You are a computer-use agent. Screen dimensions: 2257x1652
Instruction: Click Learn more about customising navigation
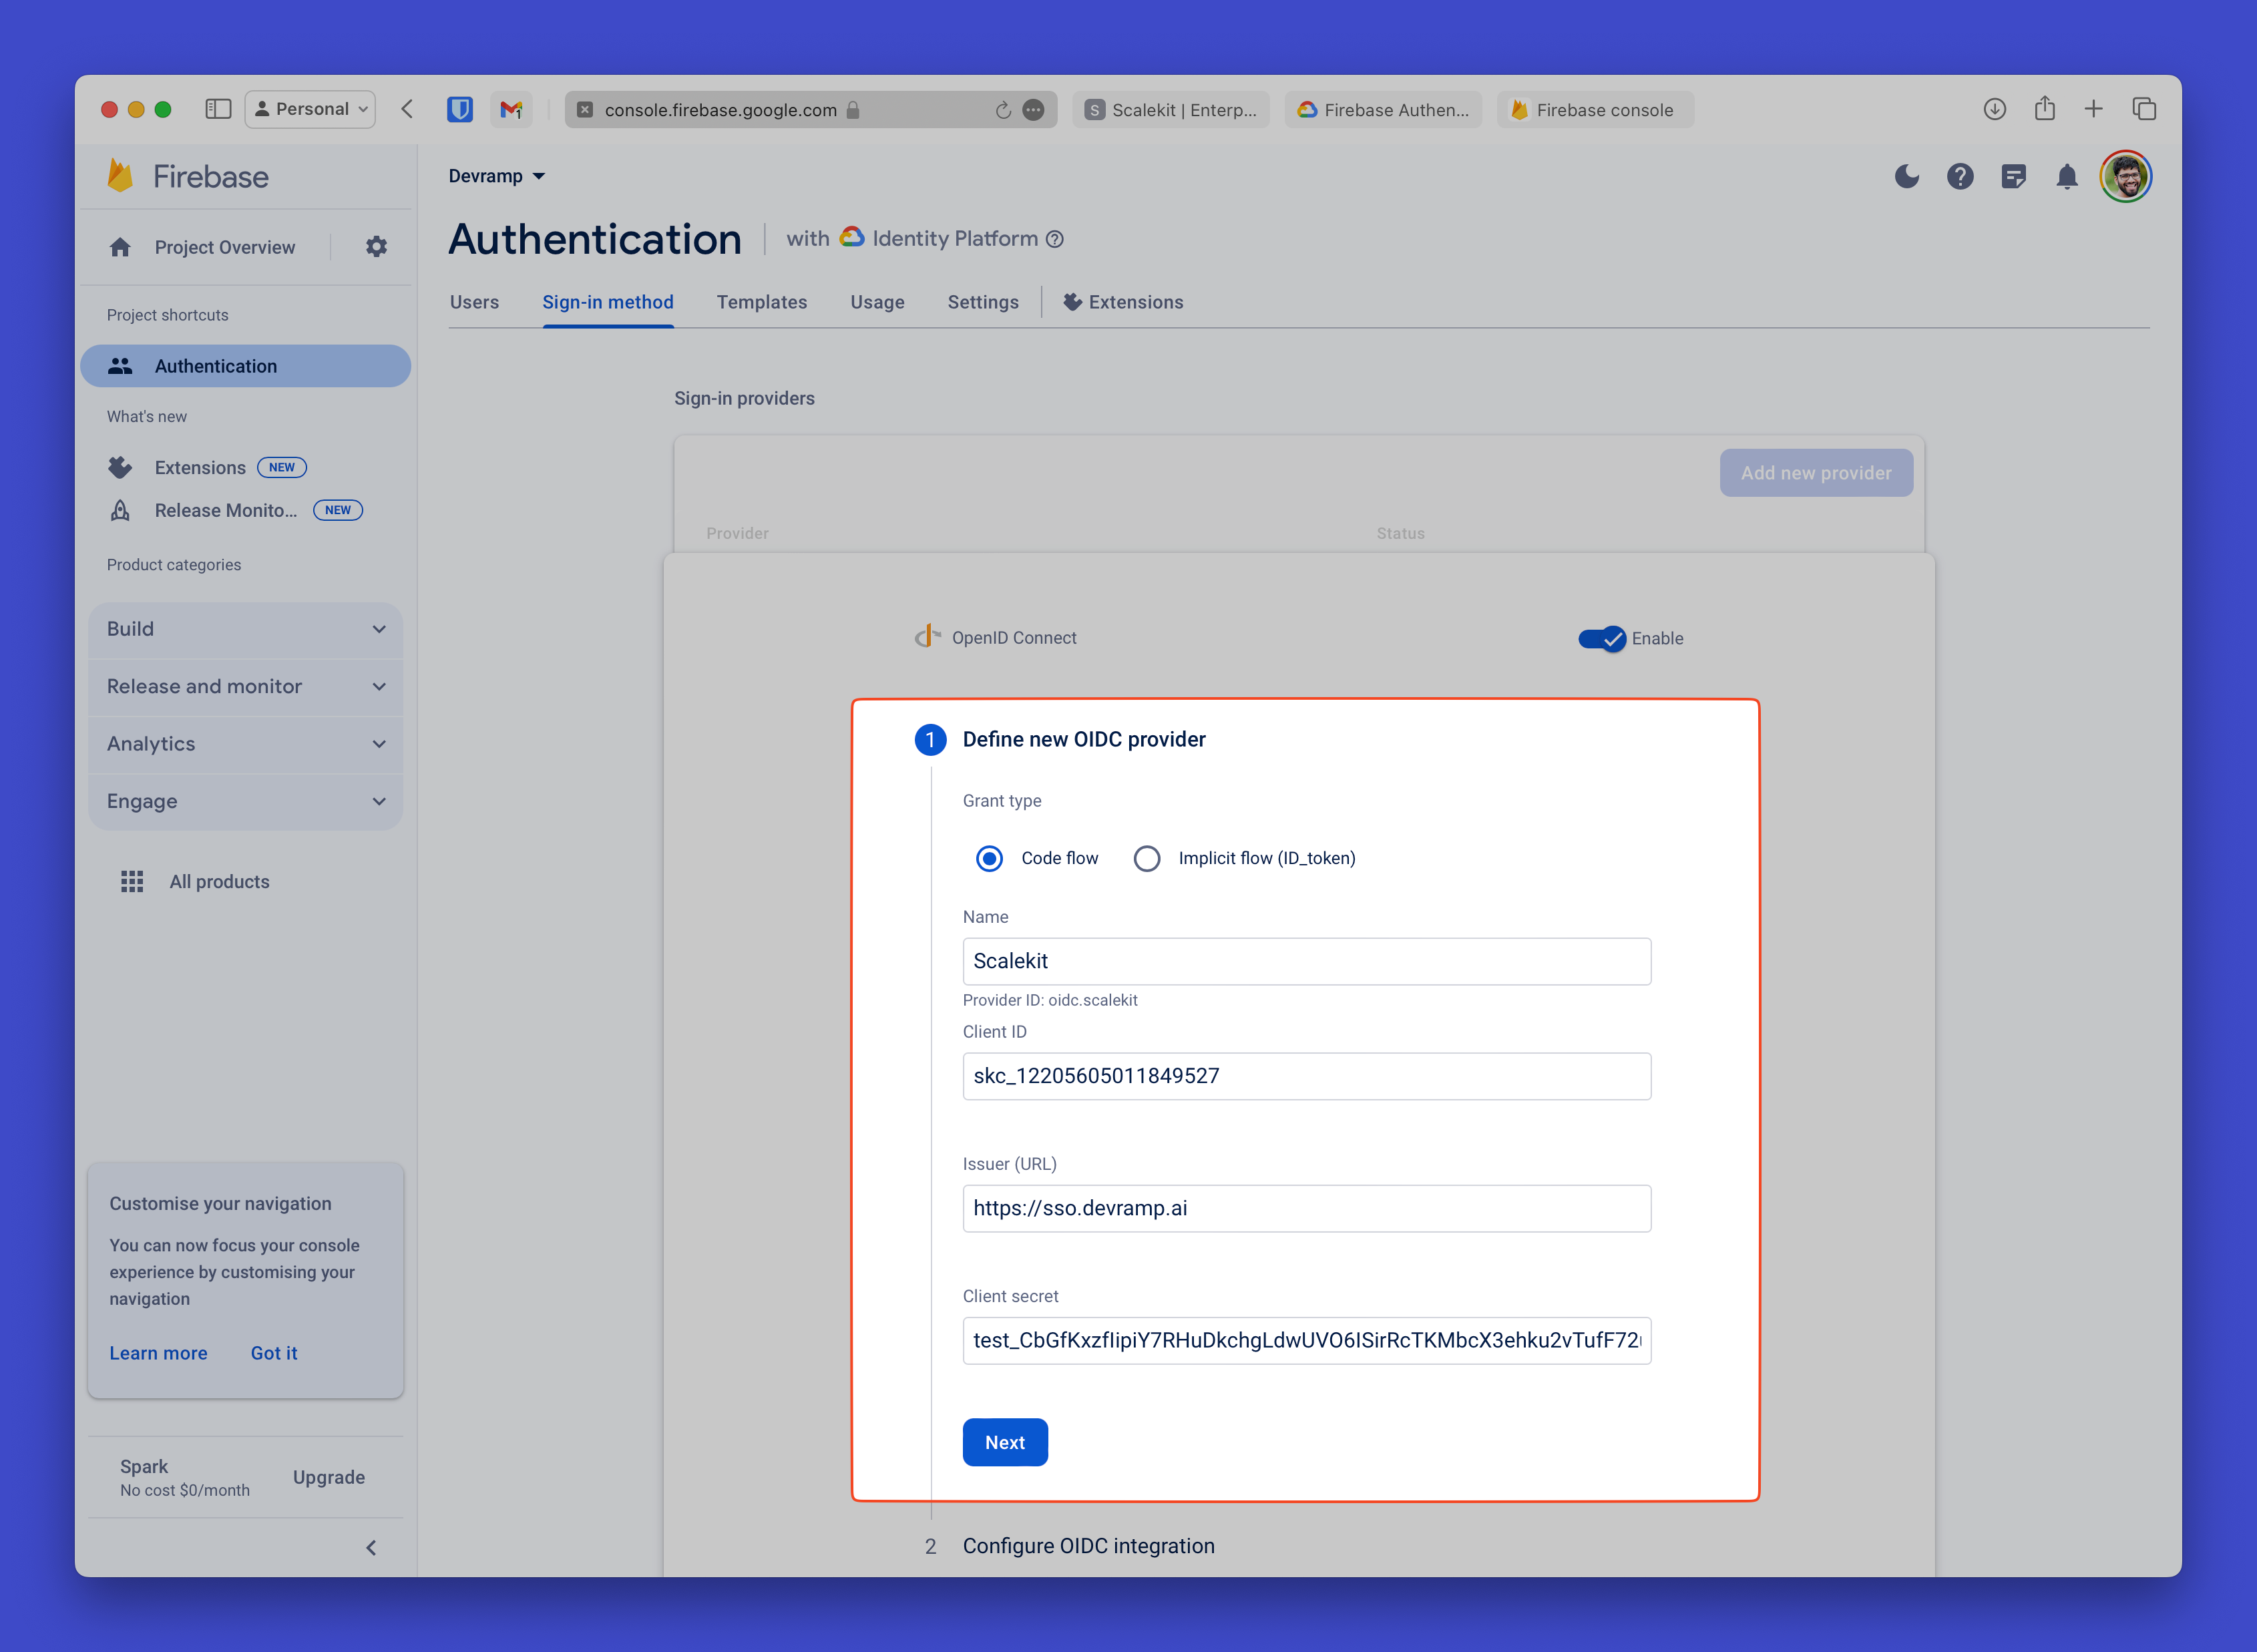(x=158, y=1353)
